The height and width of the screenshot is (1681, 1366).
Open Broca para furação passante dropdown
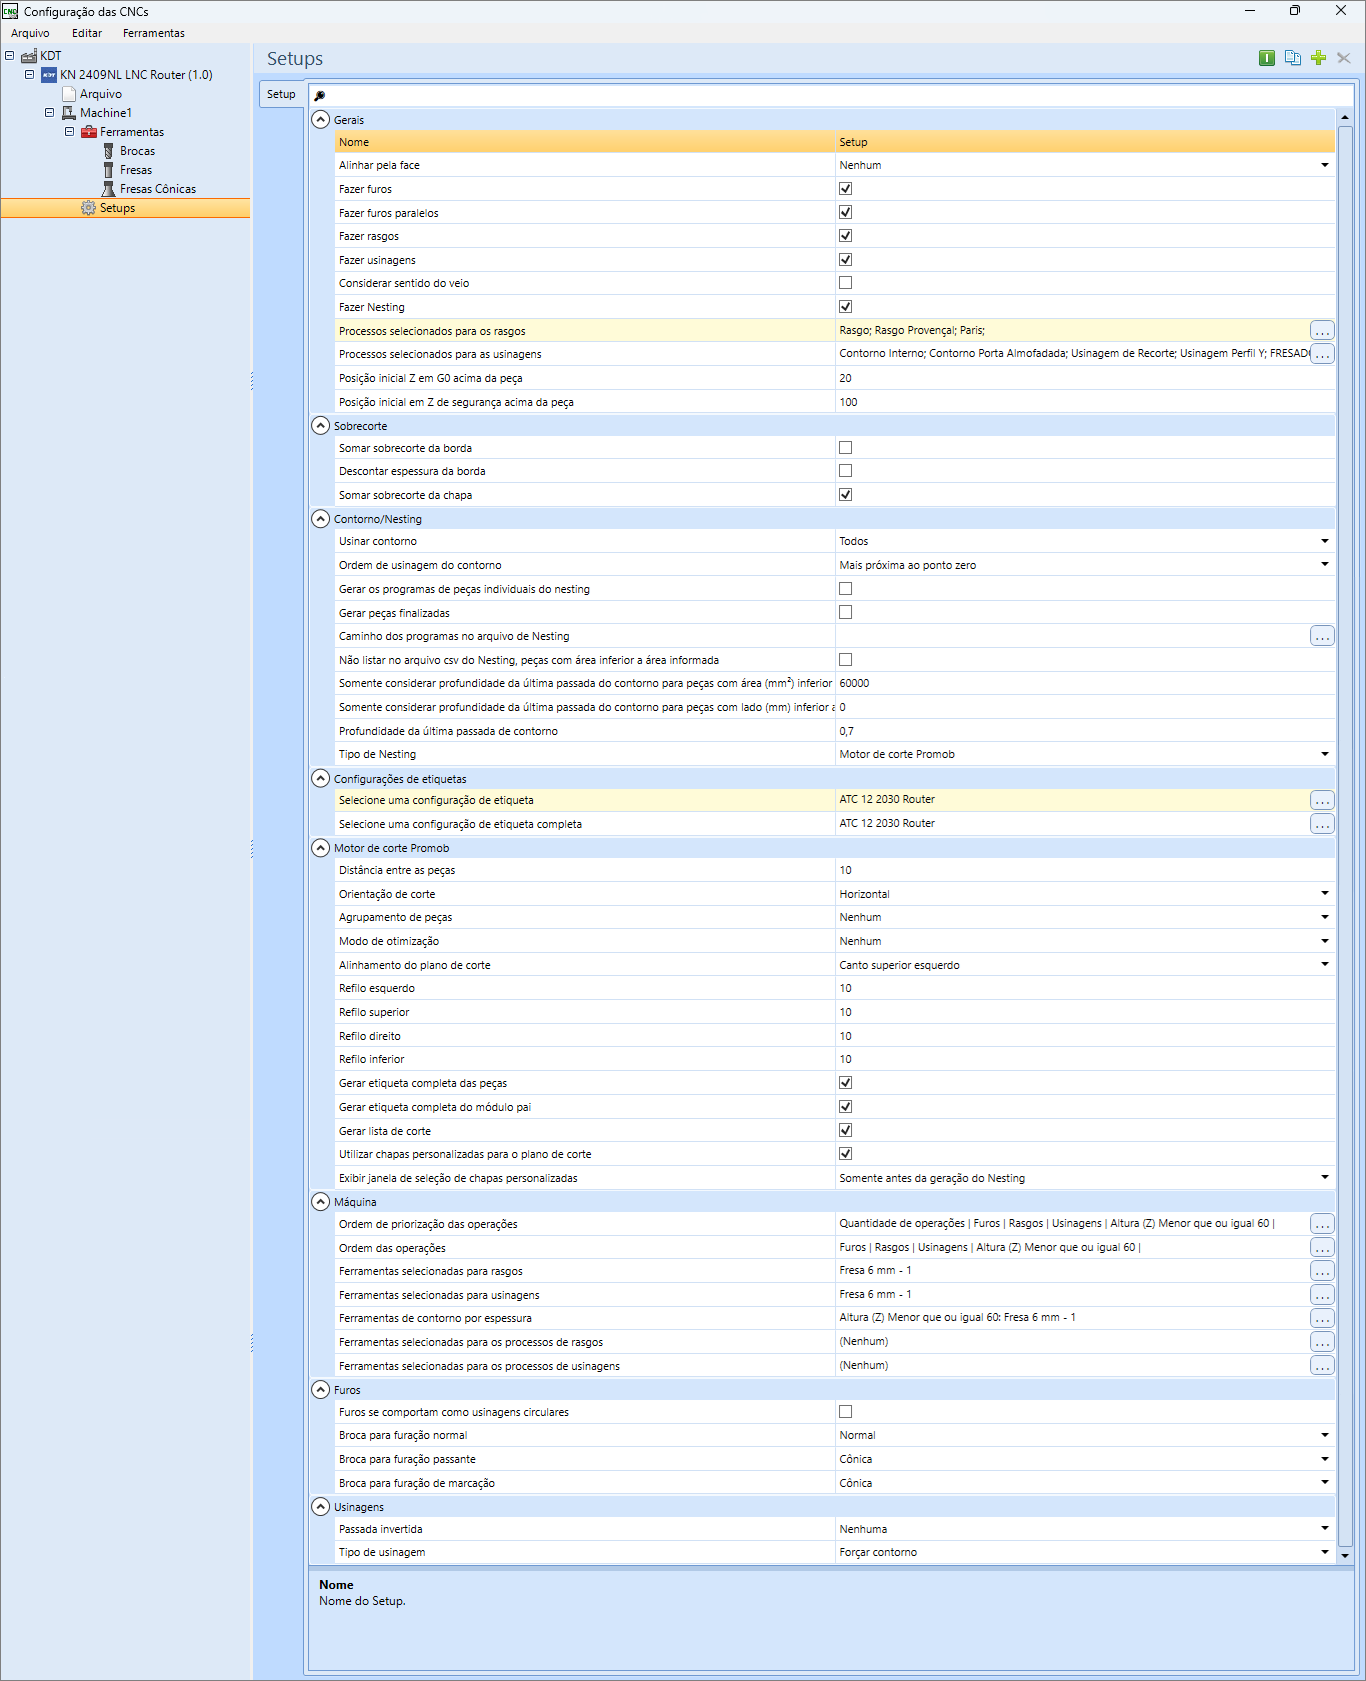[x=1325, y=1459]
